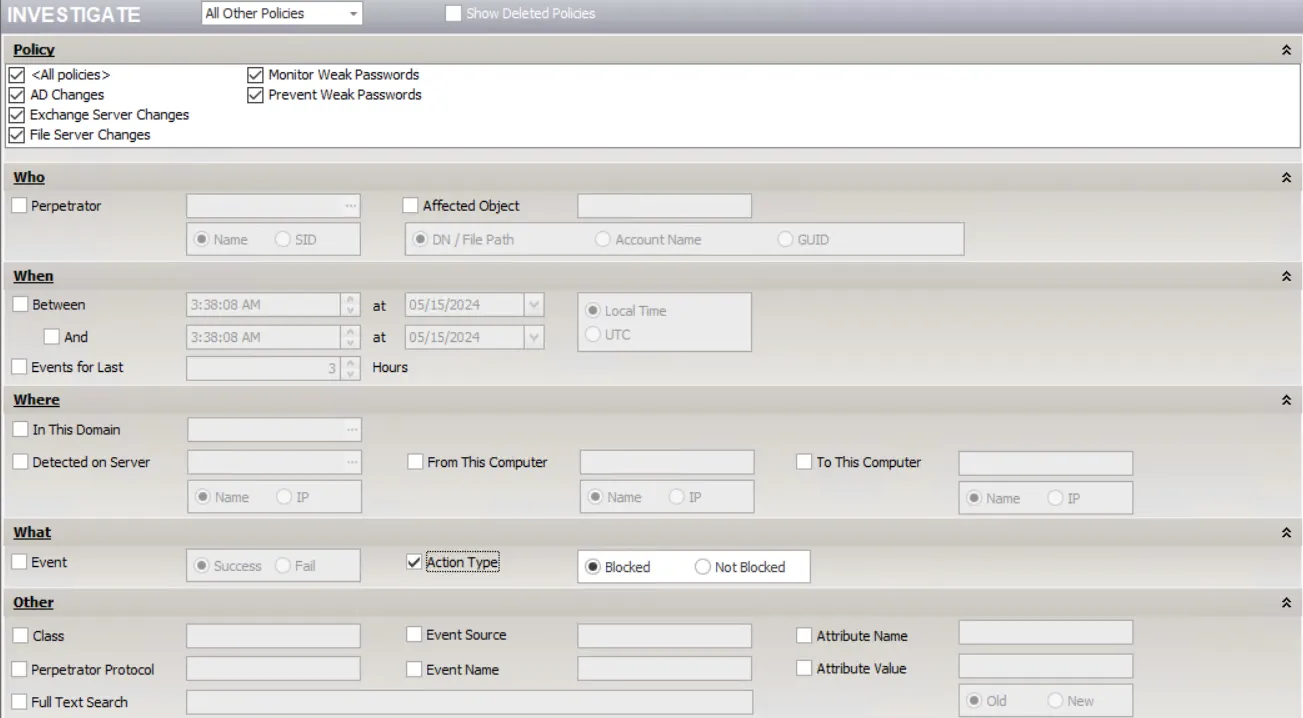
Task: Collapse the Other section chevron
Action: pyautogui.click(x=1286, y=603)
